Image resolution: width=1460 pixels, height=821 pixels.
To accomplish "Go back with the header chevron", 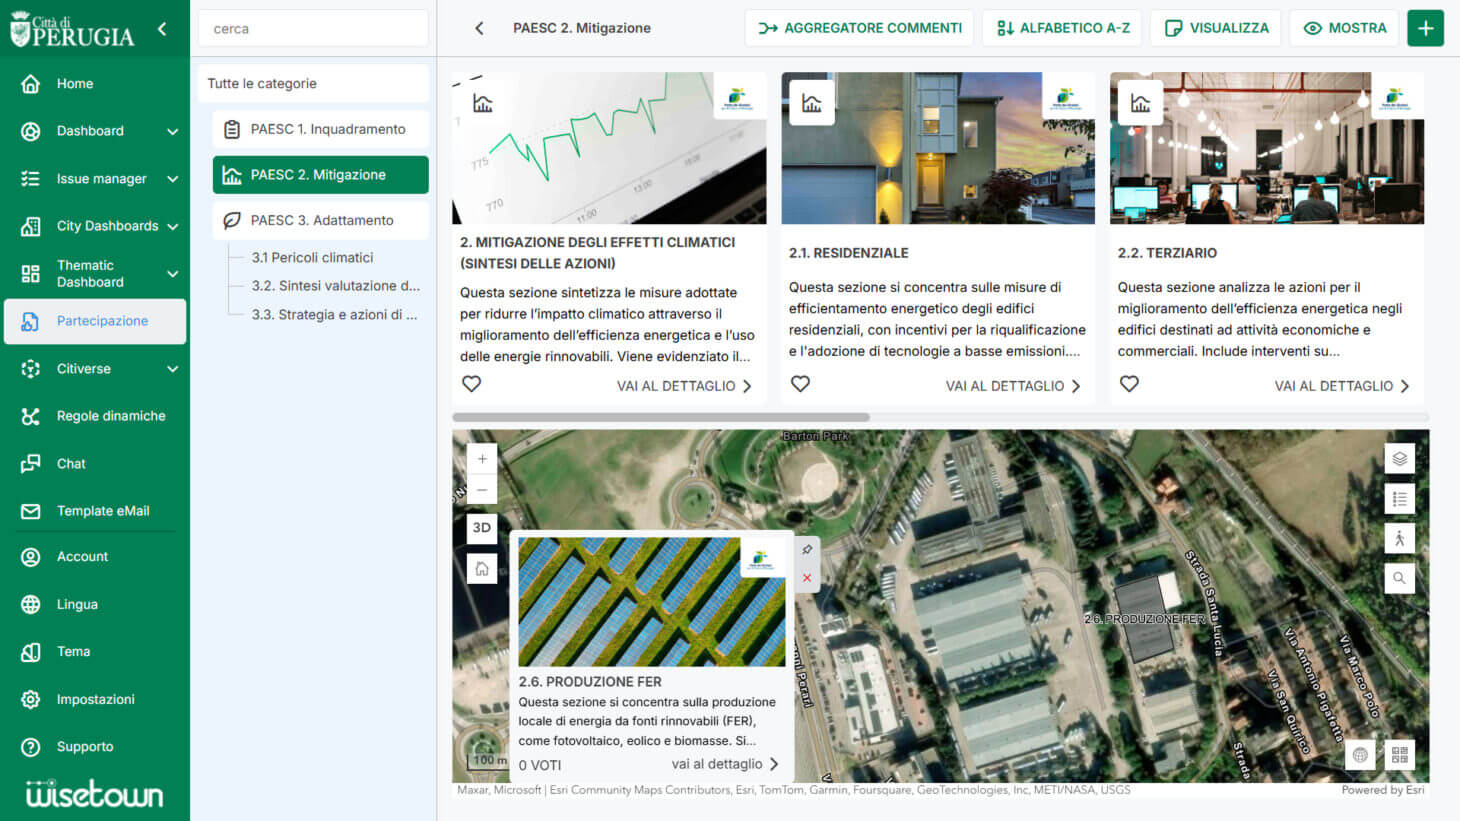I will click(x=479, y=28).
